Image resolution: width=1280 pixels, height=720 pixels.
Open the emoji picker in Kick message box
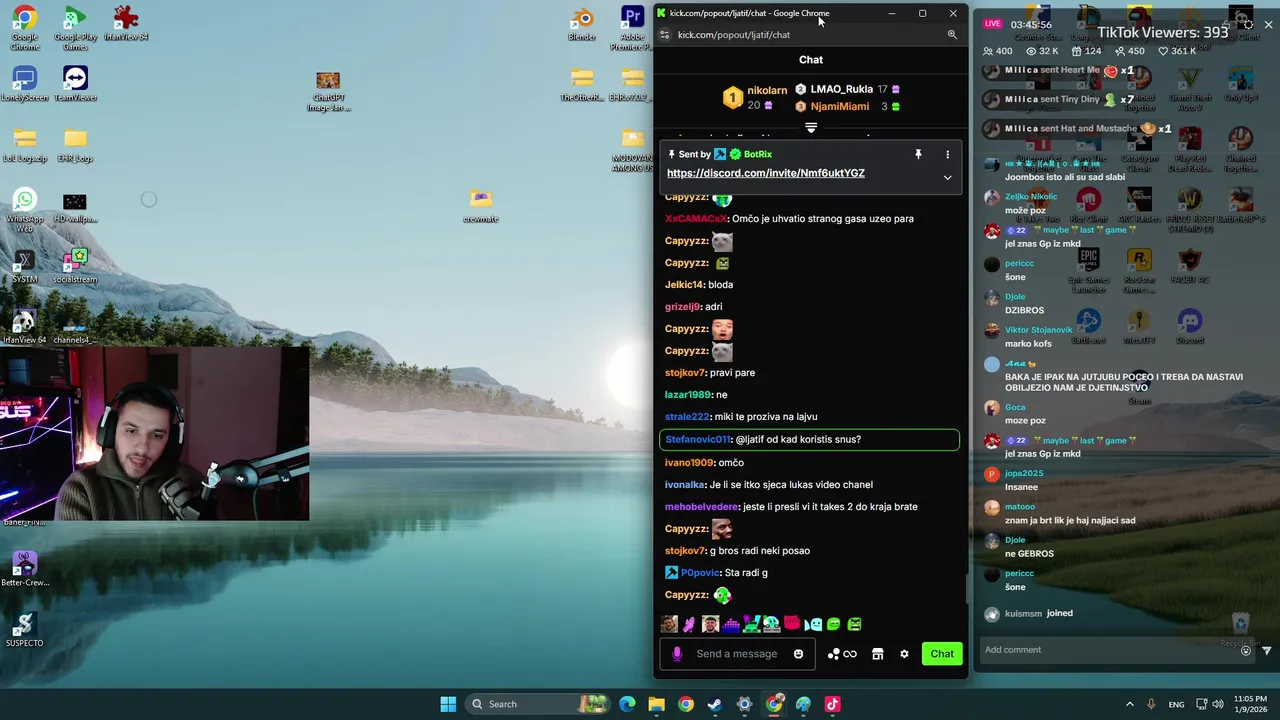tap(798, 654)
